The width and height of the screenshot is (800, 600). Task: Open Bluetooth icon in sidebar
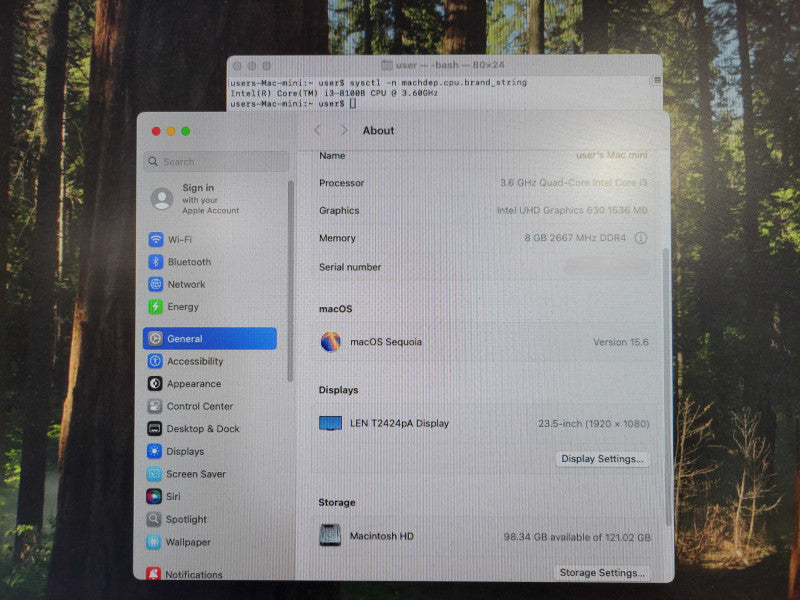(x=156, y=262)
